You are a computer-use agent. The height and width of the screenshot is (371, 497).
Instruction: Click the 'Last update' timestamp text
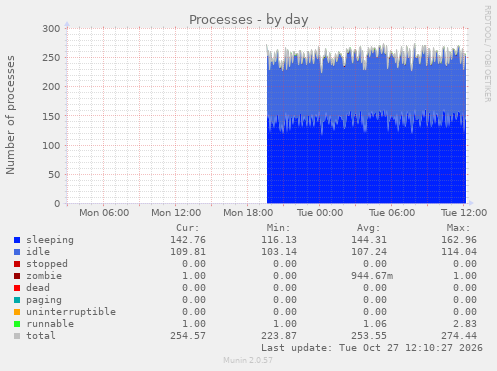tap(372, 348)
